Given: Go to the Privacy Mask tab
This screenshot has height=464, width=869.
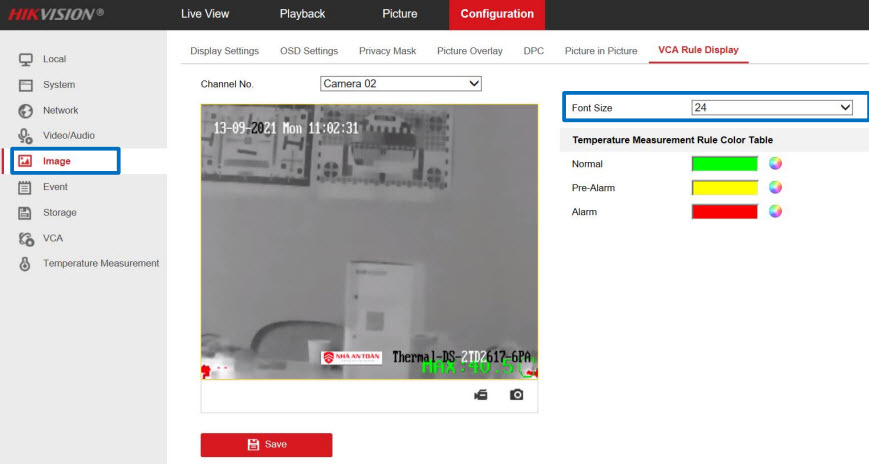Looking at the screenshot, I should coord(387,51).
